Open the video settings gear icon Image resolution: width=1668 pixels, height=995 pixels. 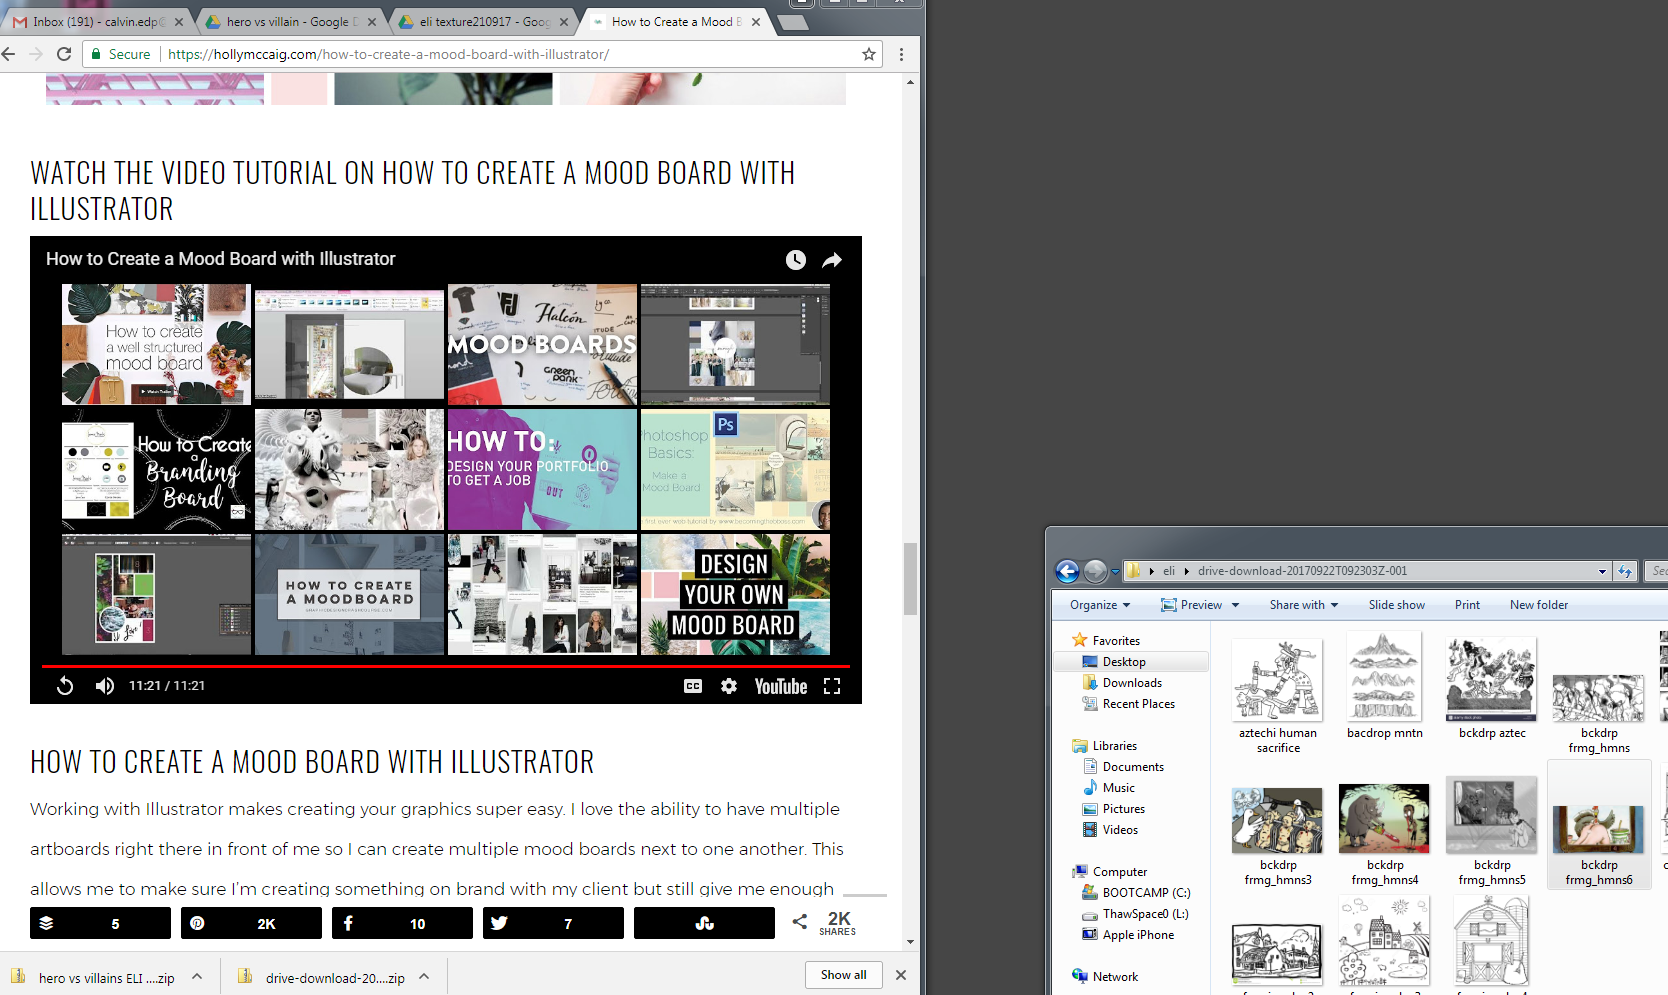(x=729, y=686)
